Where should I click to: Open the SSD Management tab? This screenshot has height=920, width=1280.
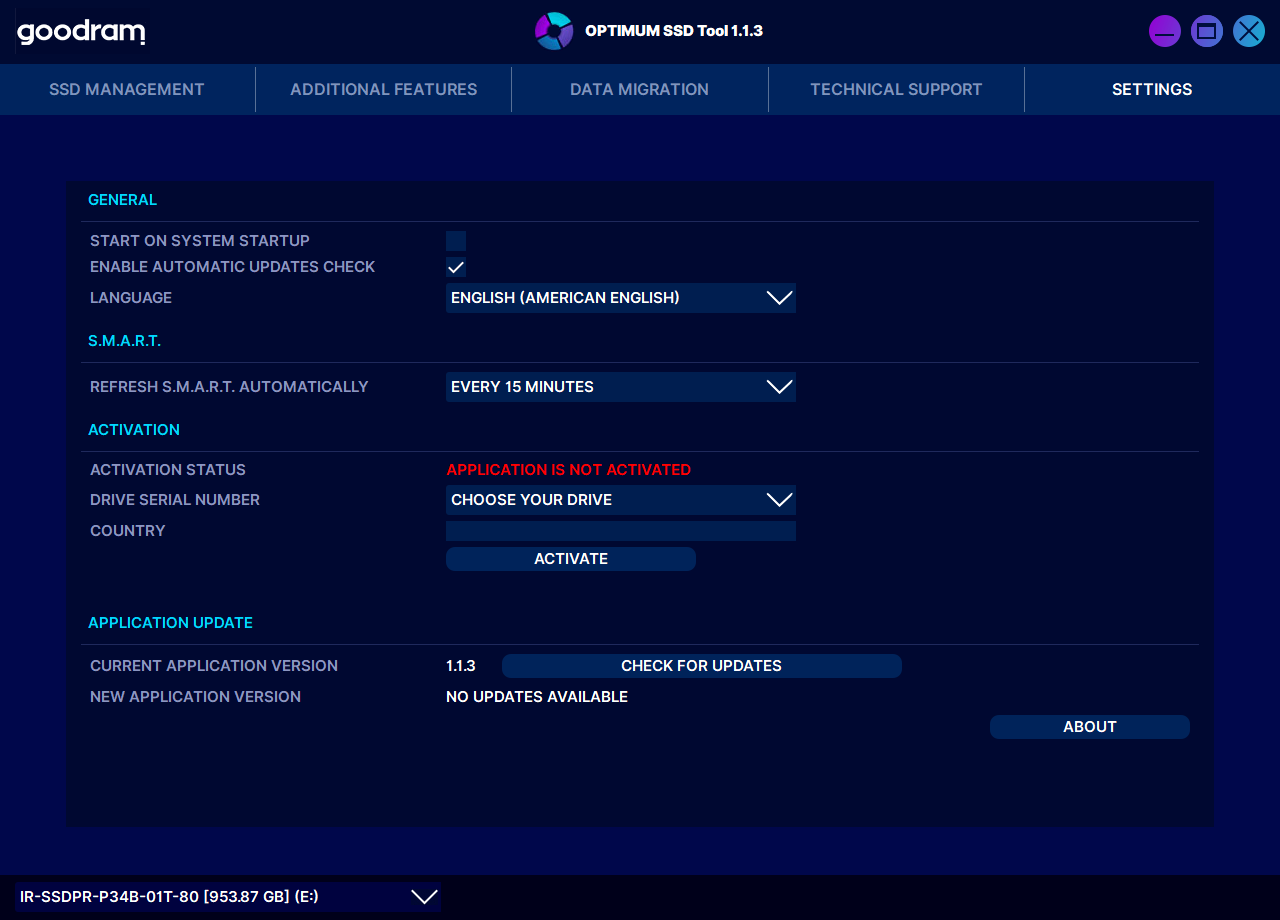click(127, 89)
